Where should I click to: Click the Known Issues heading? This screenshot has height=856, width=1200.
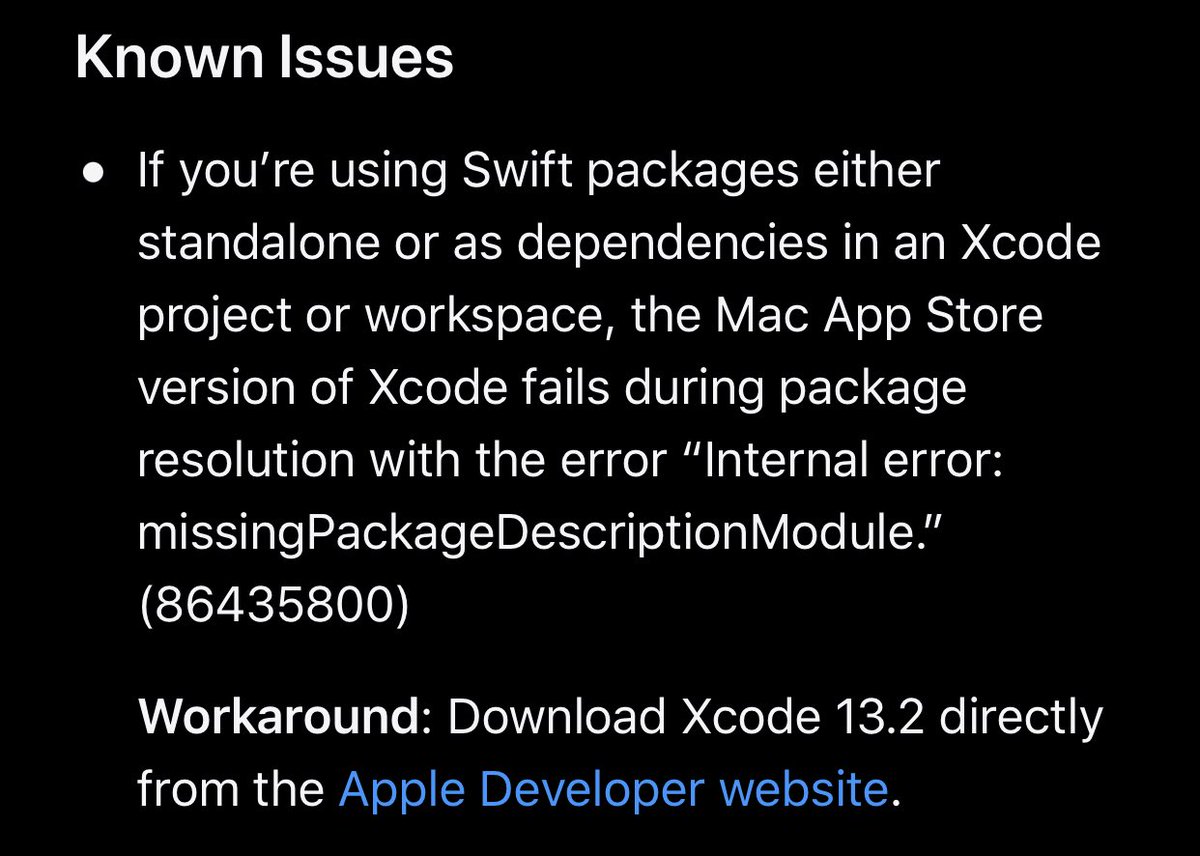tap(264, 61)
